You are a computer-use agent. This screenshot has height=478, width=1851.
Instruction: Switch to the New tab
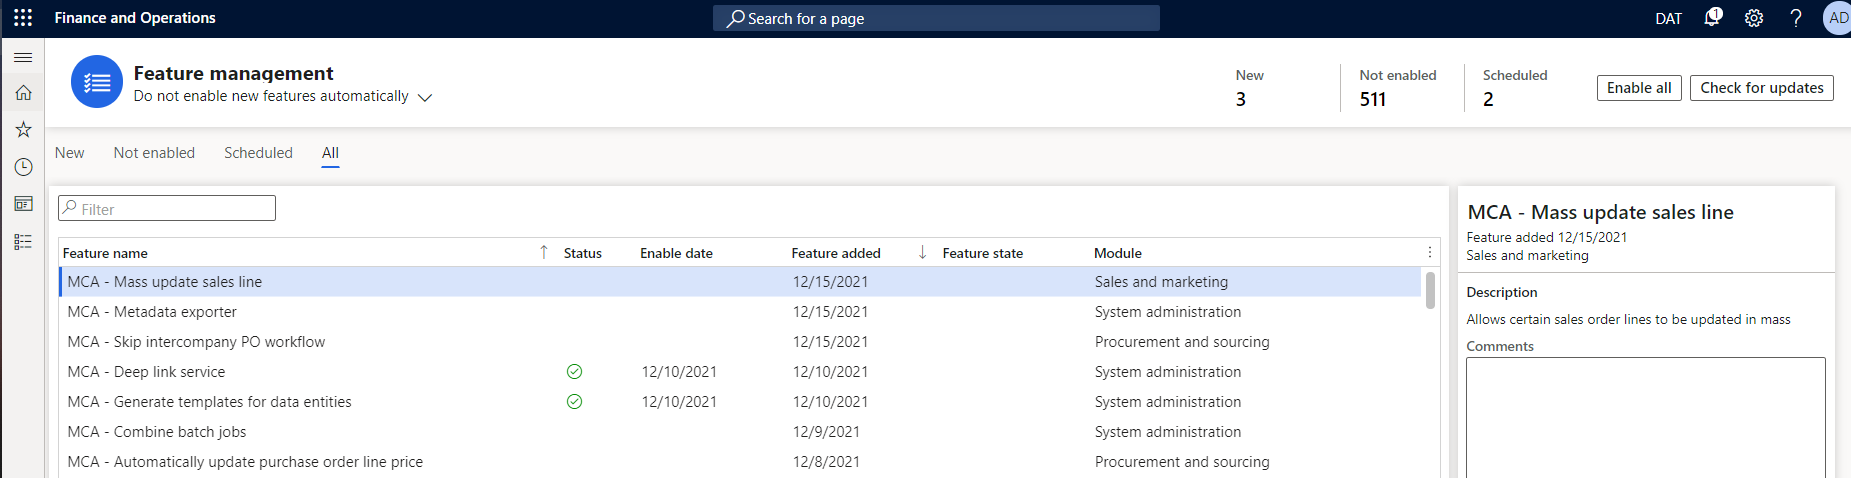pyautogui.click(x=69, y=153)
